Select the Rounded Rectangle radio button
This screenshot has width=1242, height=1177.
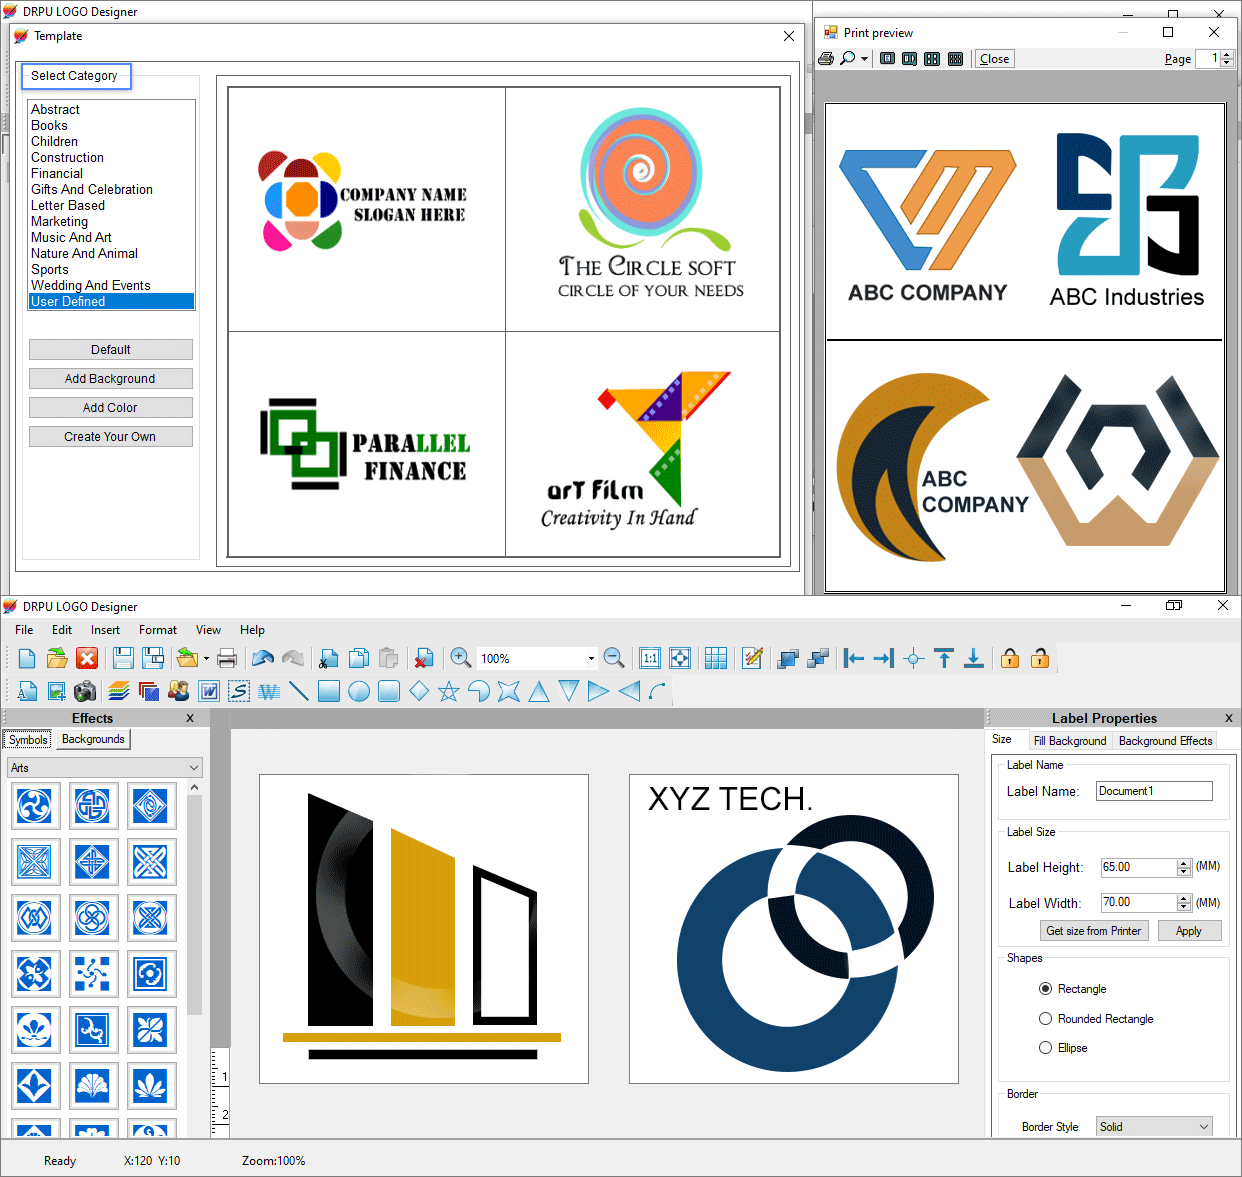click(x=1046, y=1019)
